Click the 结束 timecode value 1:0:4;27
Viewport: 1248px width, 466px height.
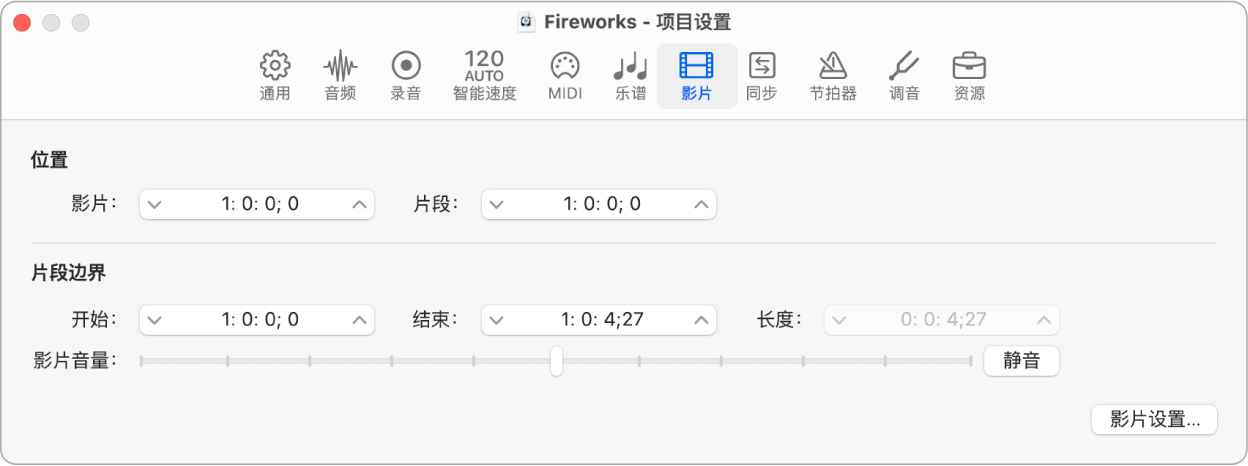click(602, 320)
